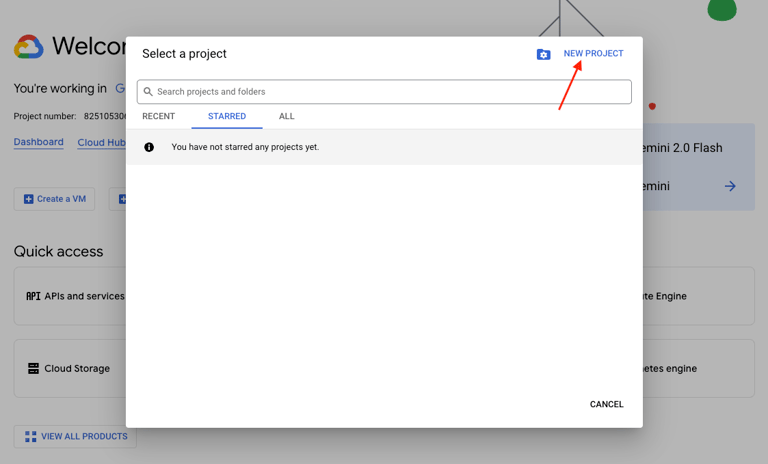
Task: Click the Create a VM button
Action: click(54, 199)
